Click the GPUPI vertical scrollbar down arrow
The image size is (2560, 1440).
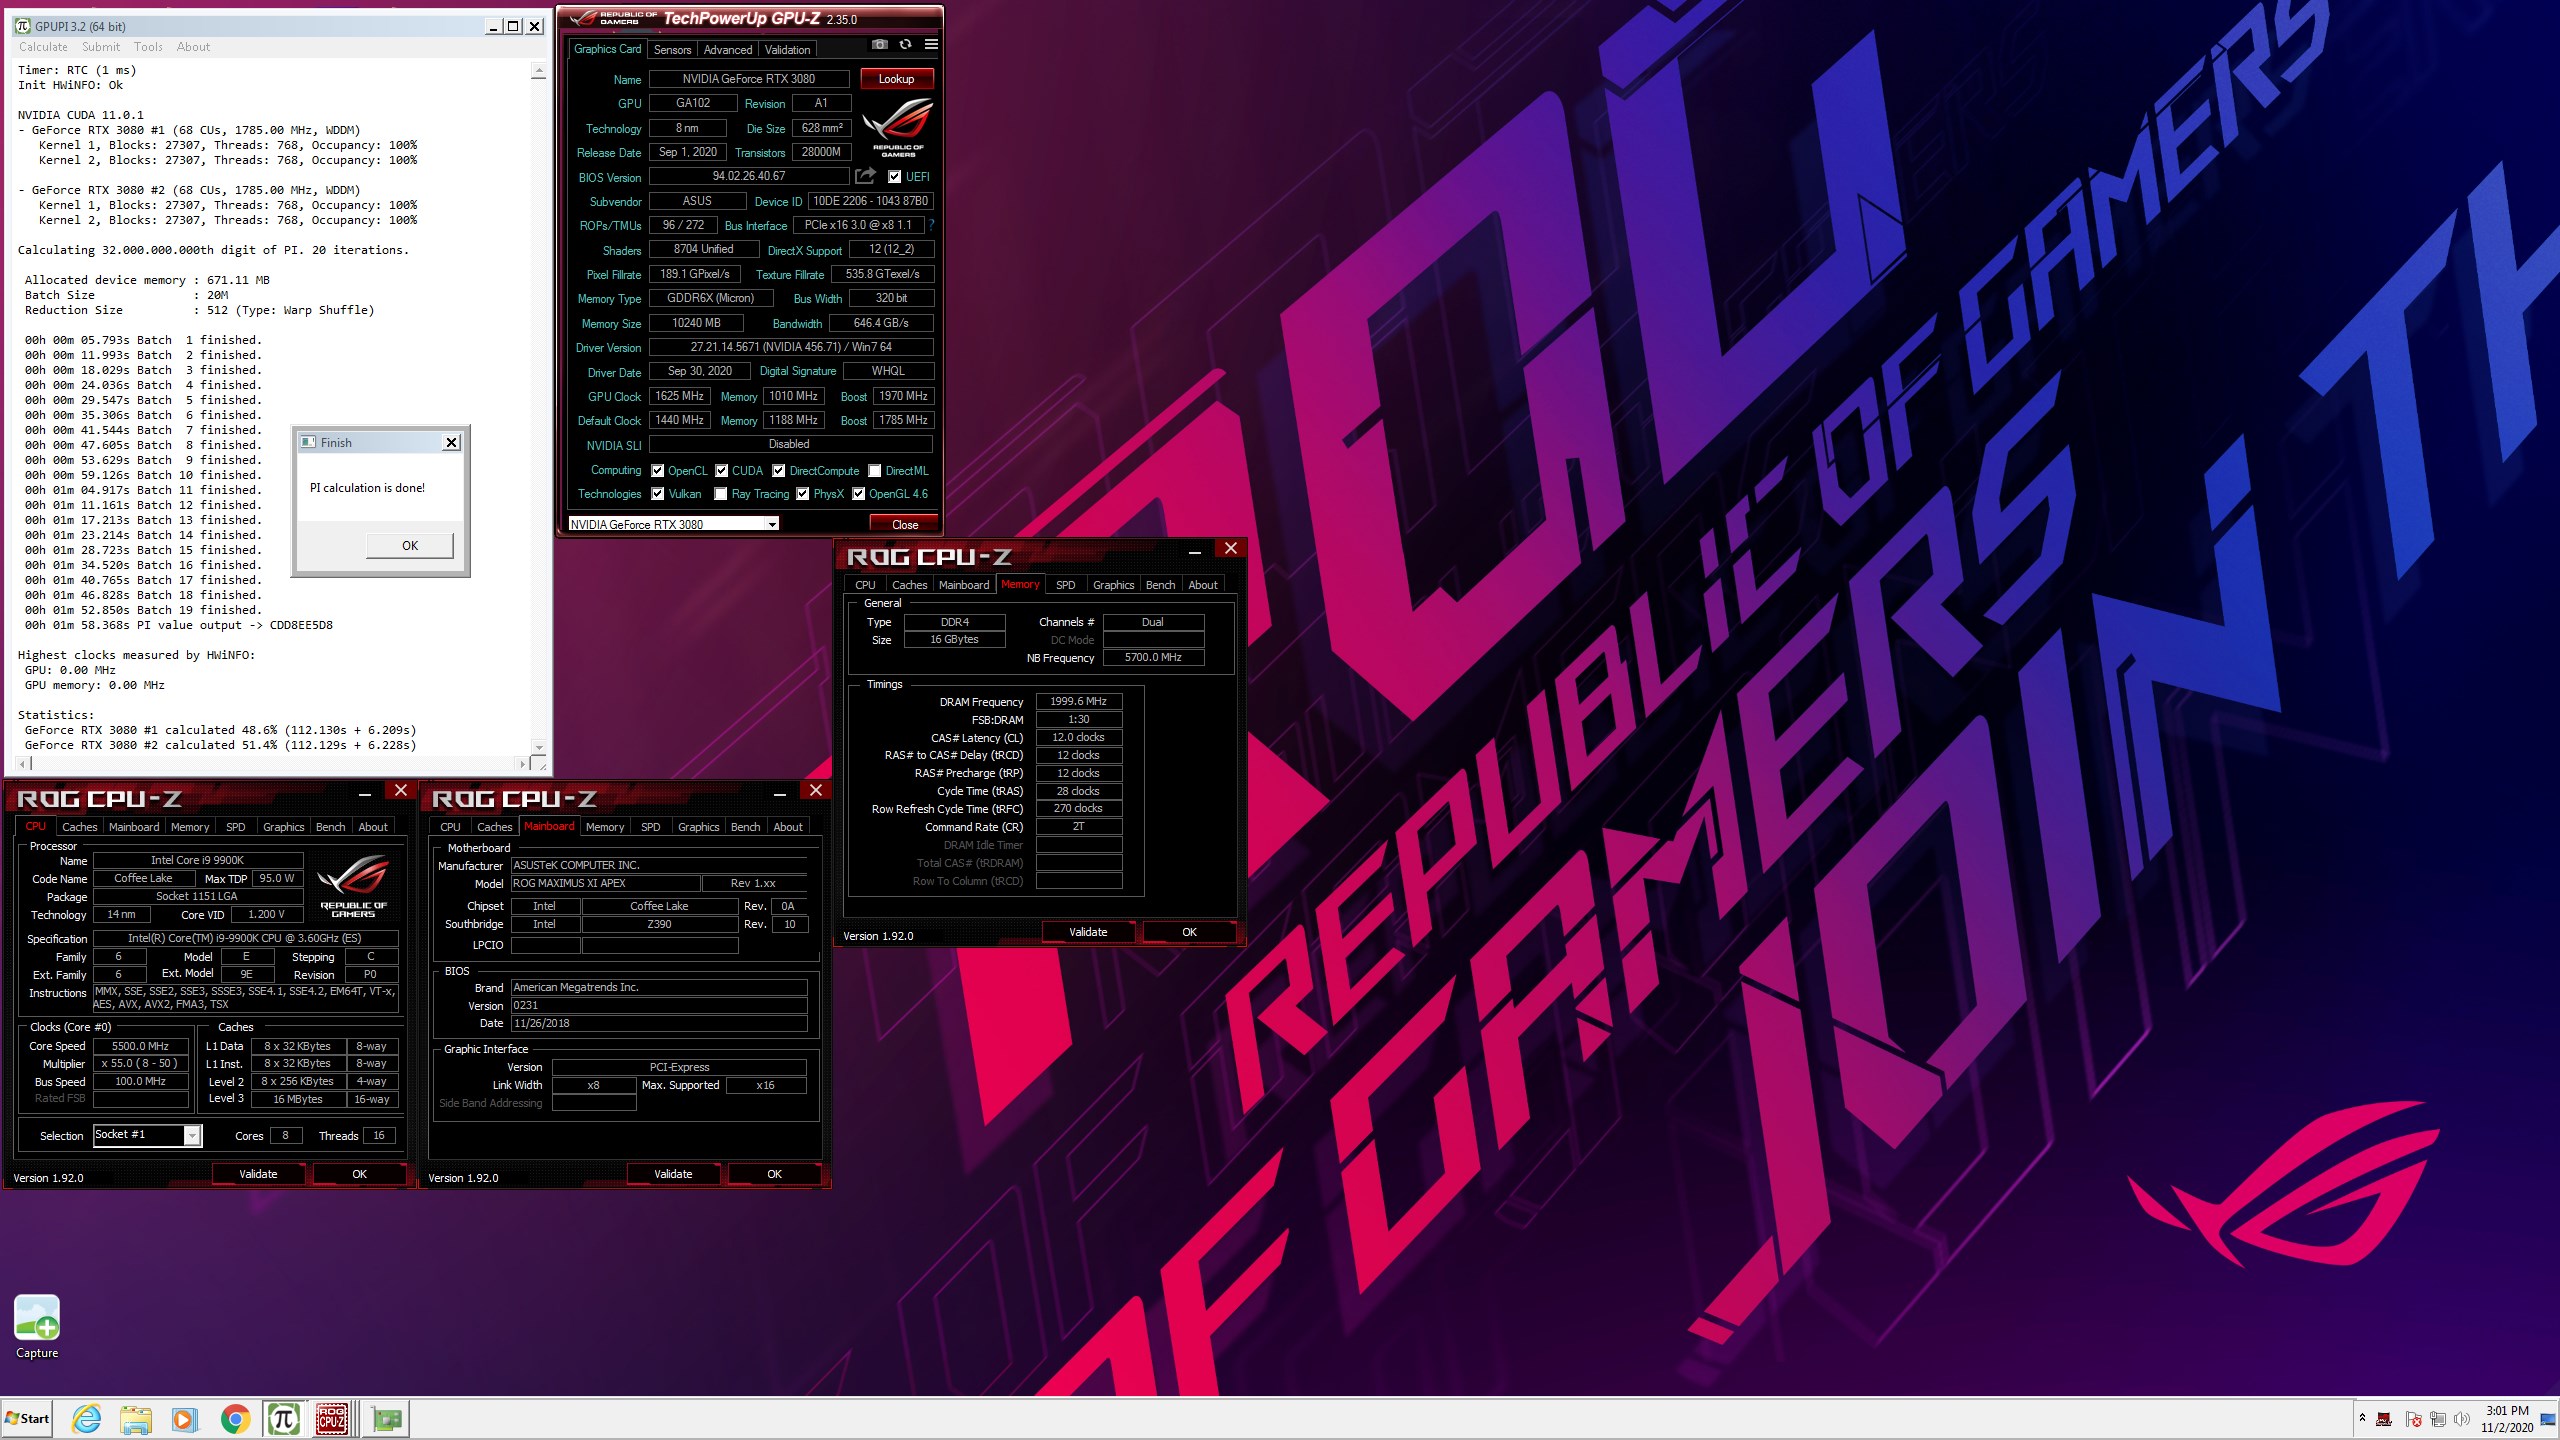(539, 747)
